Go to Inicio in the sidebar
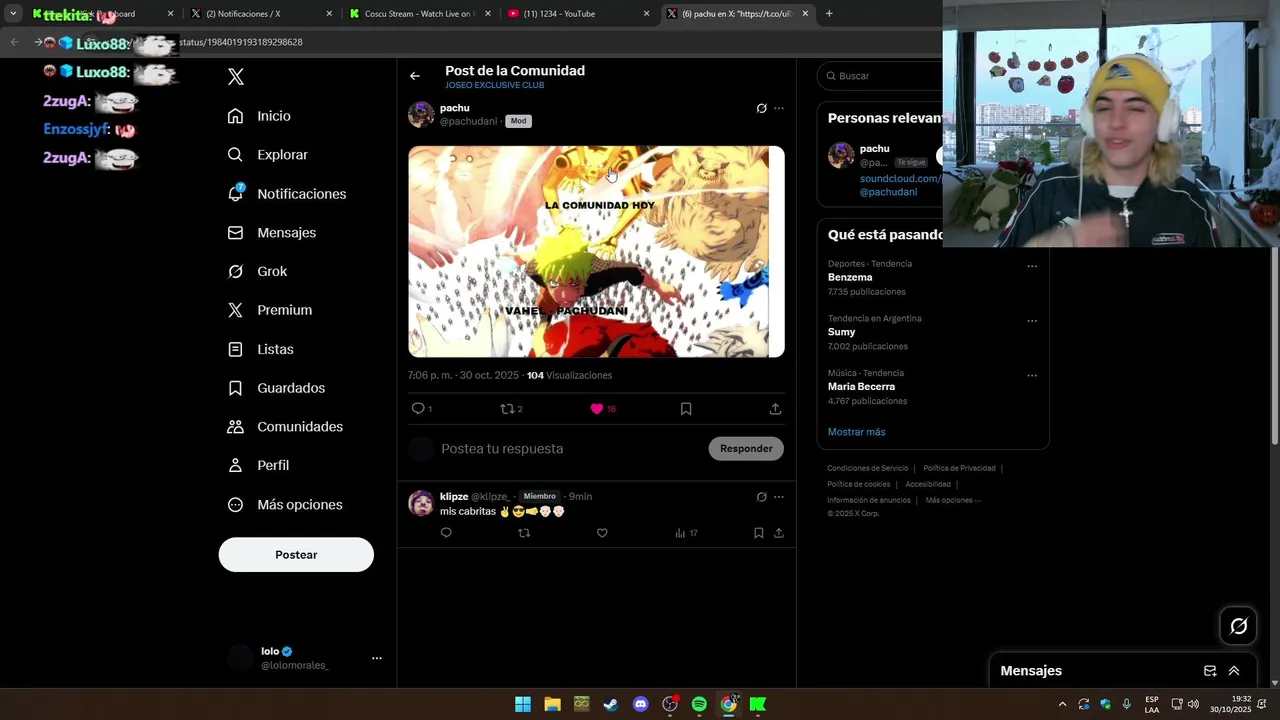This screenshot has width=1280, height=720. (259, 116)
